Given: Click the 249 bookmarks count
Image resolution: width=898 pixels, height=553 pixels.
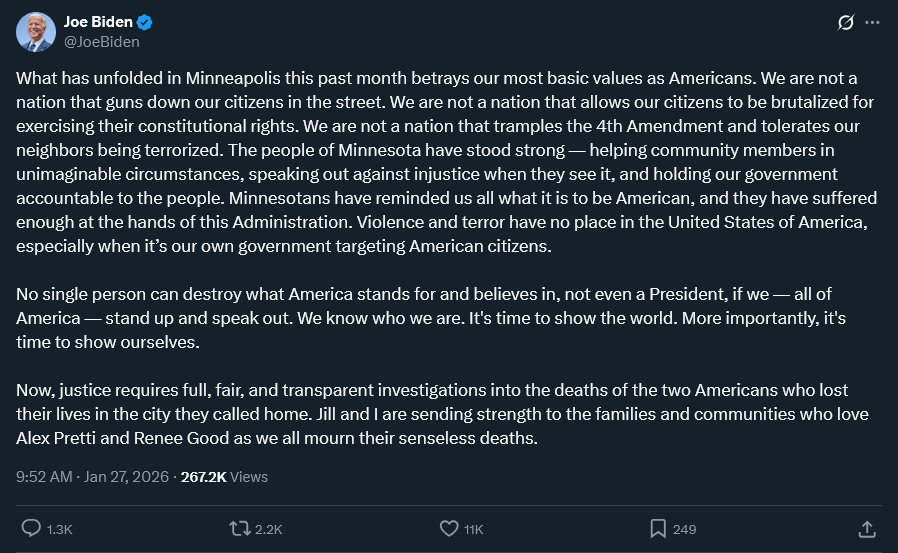Looking at the screenshot, I should click(x=684, y=529).
